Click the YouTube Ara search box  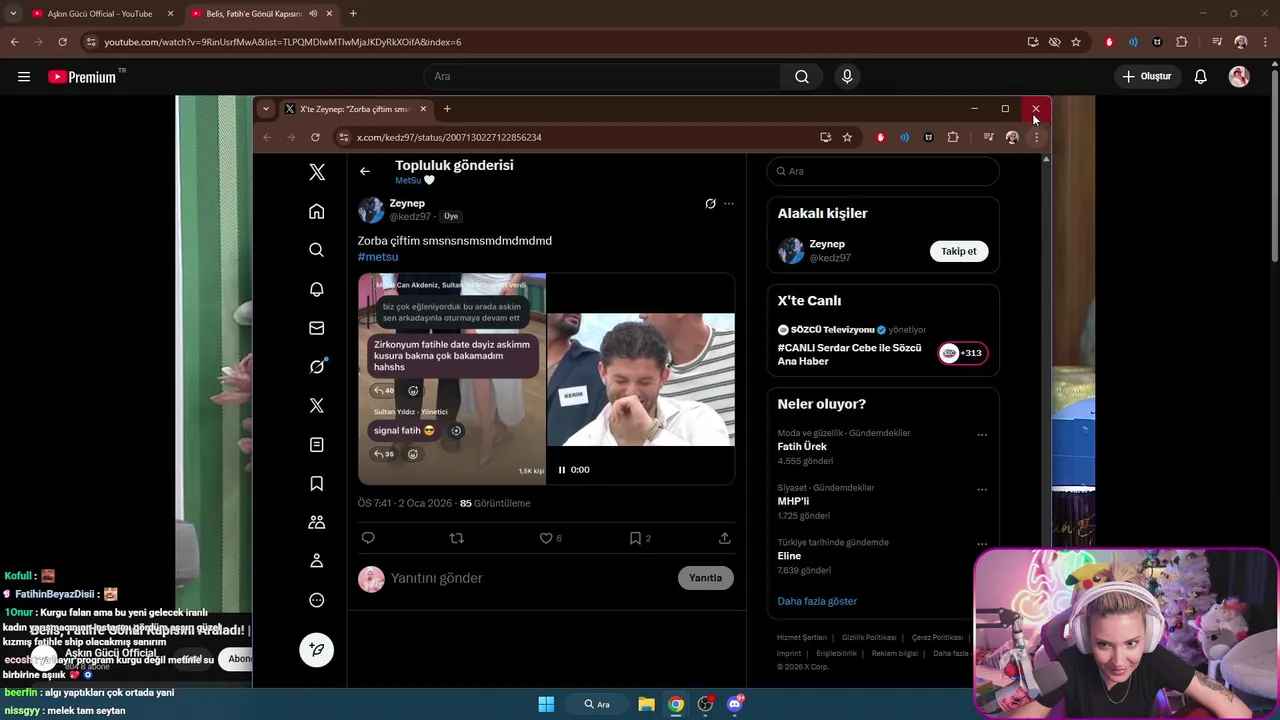pyautogui.click(x=603, y=76)
